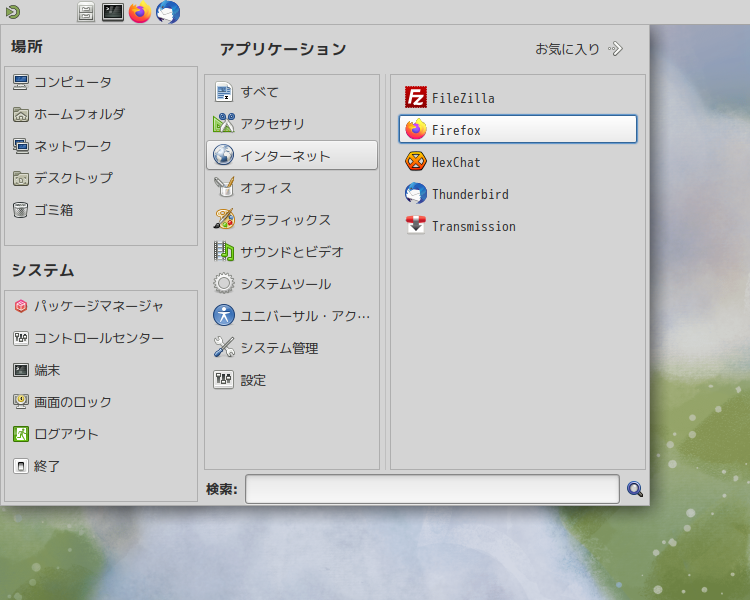This screenshot has width=750, height=600.
Task: Open terminal launcher in top panel
Action: [113, 12]
